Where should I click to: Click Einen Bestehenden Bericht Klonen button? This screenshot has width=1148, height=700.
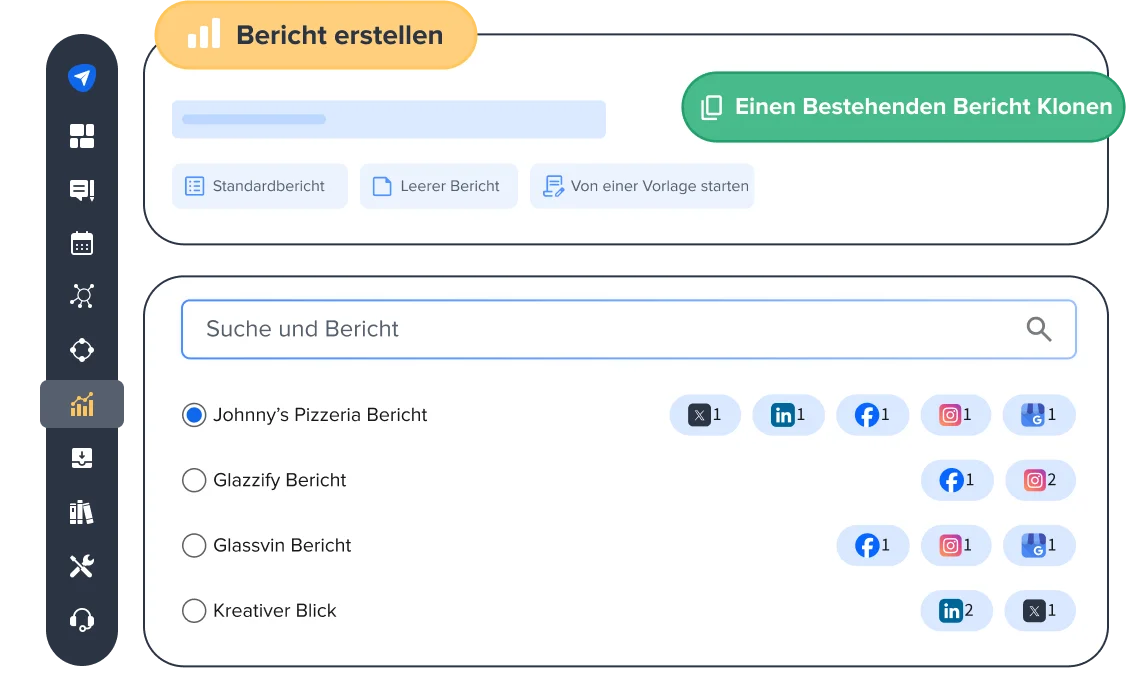902,106
